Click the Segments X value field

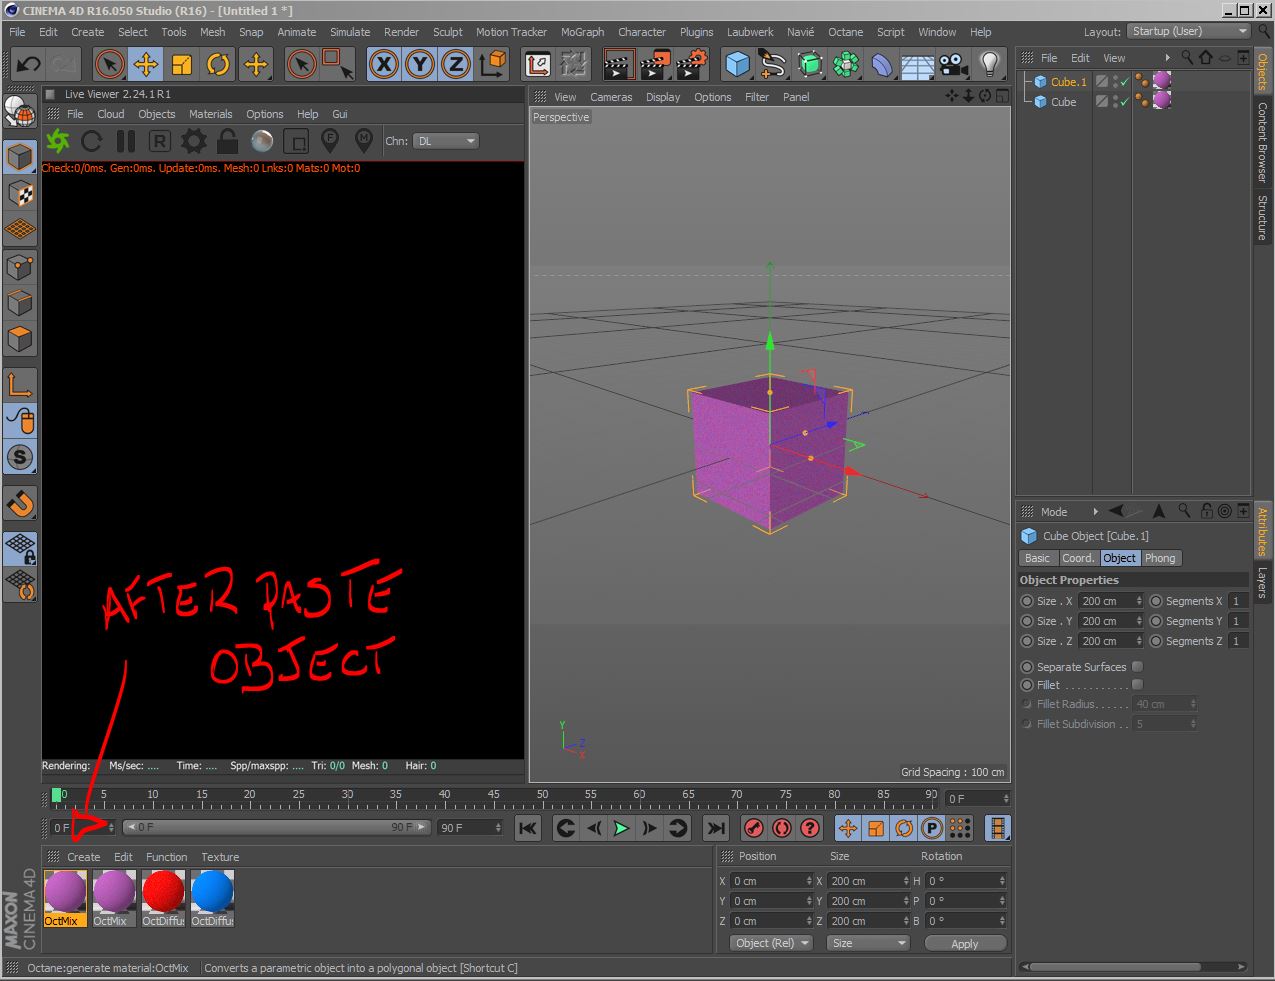[x=1238, y=601]
